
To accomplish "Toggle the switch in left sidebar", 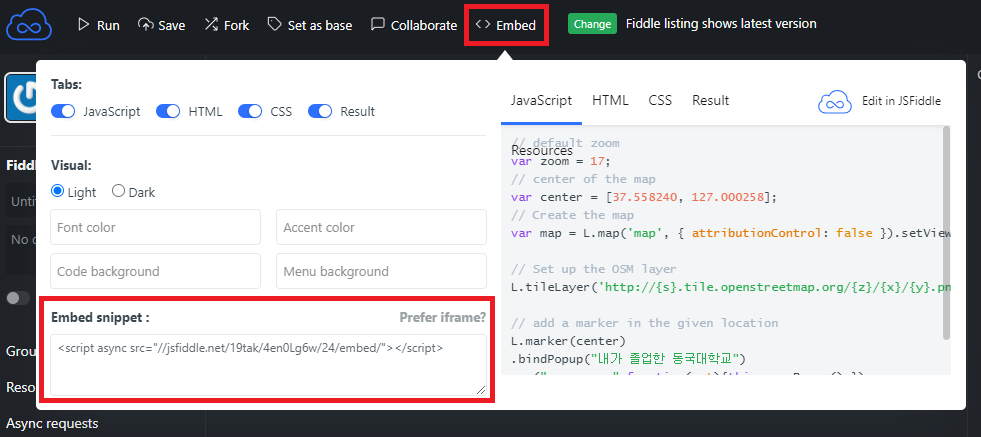I will click(x=18, y=298).
